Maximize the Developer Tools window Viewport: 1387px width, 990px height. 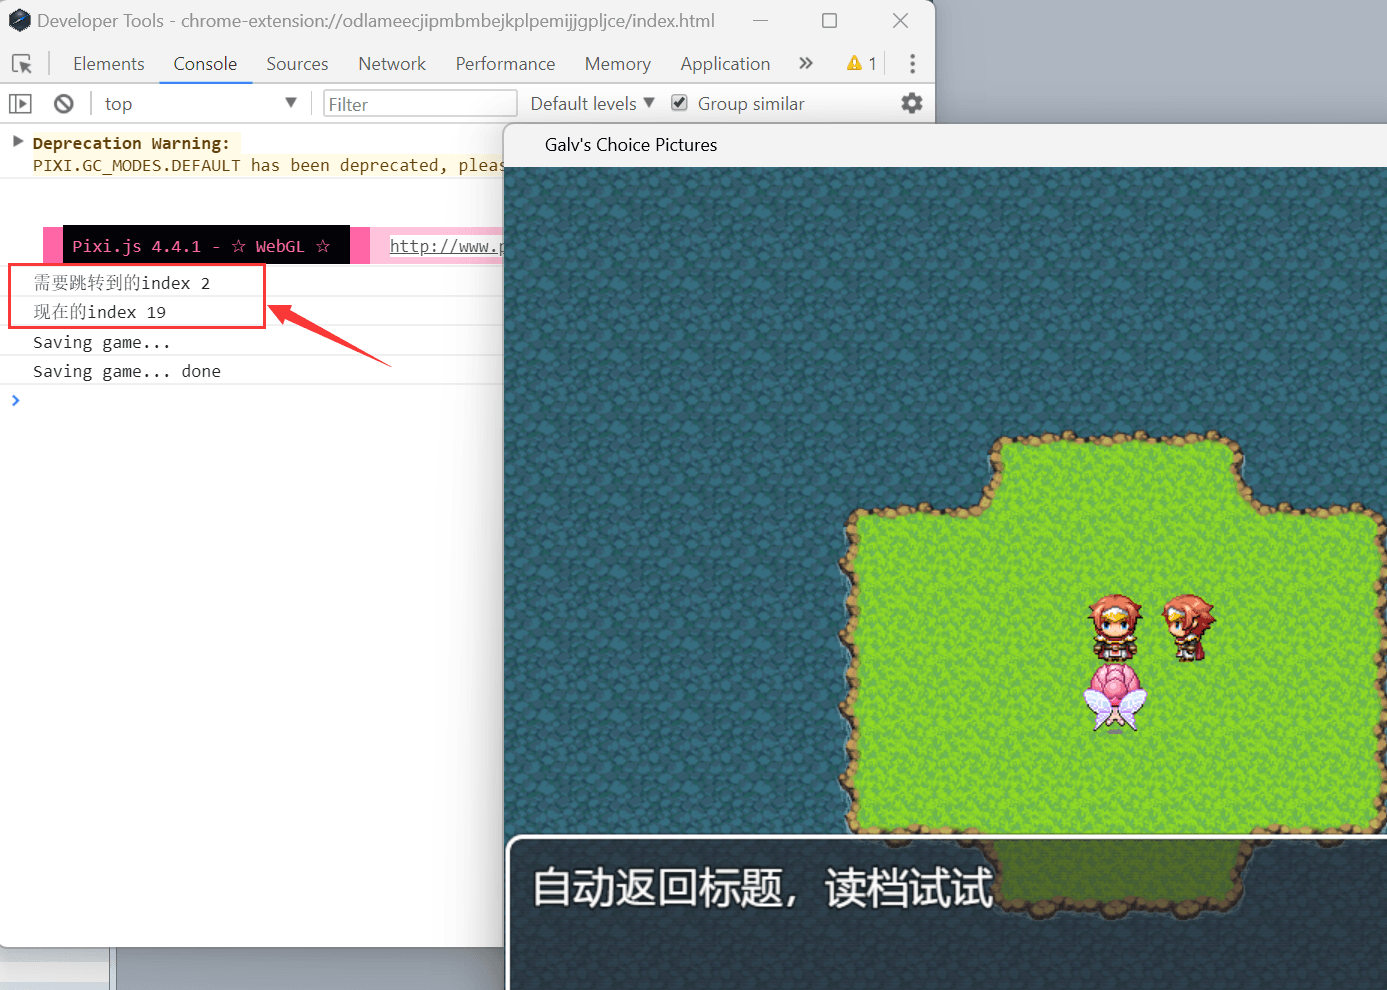point(829,20)
